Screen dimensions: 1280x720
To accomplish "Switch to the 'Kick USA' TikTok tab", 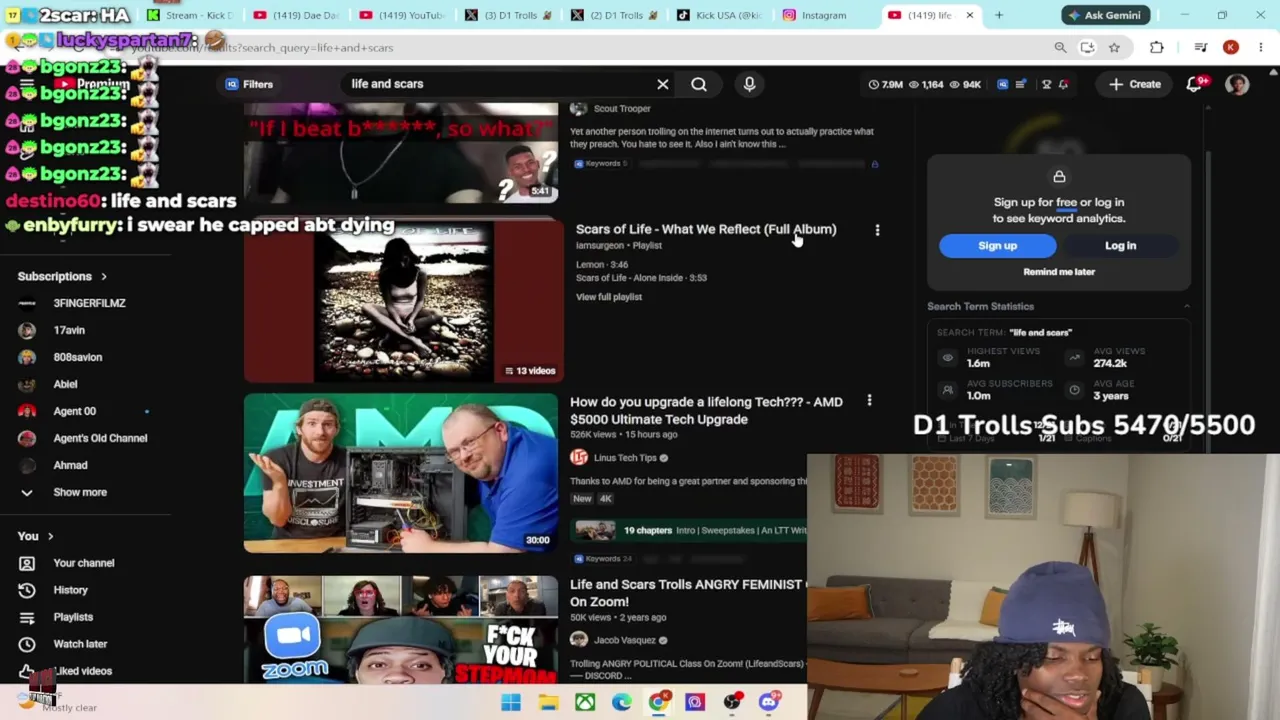I will [x=720, y=15].
